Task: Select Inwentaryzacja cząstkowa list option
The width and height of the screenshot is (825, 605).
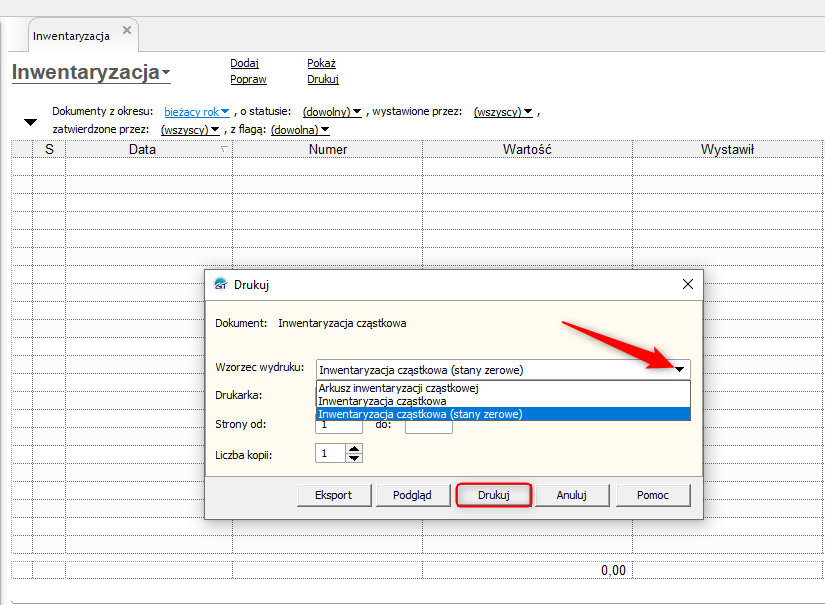Action: [x=503, y=401]
